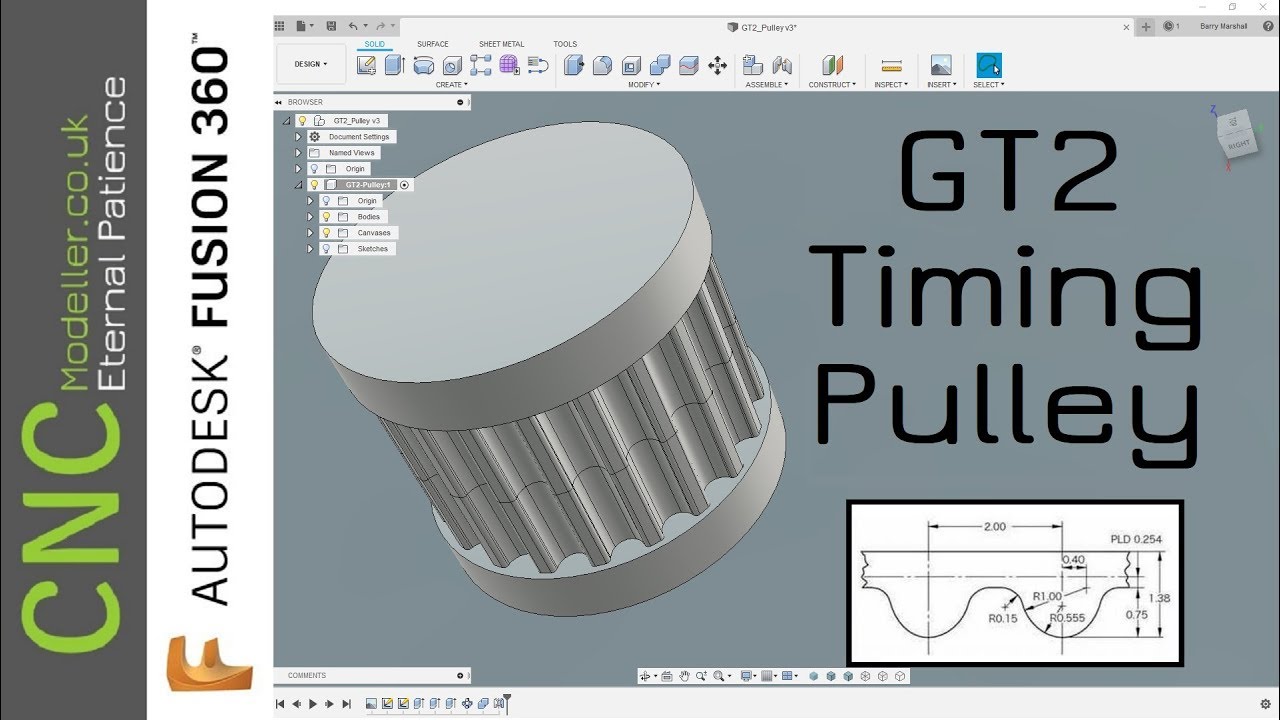Open the DESIGN workspace dropdown

coord(311,64)
